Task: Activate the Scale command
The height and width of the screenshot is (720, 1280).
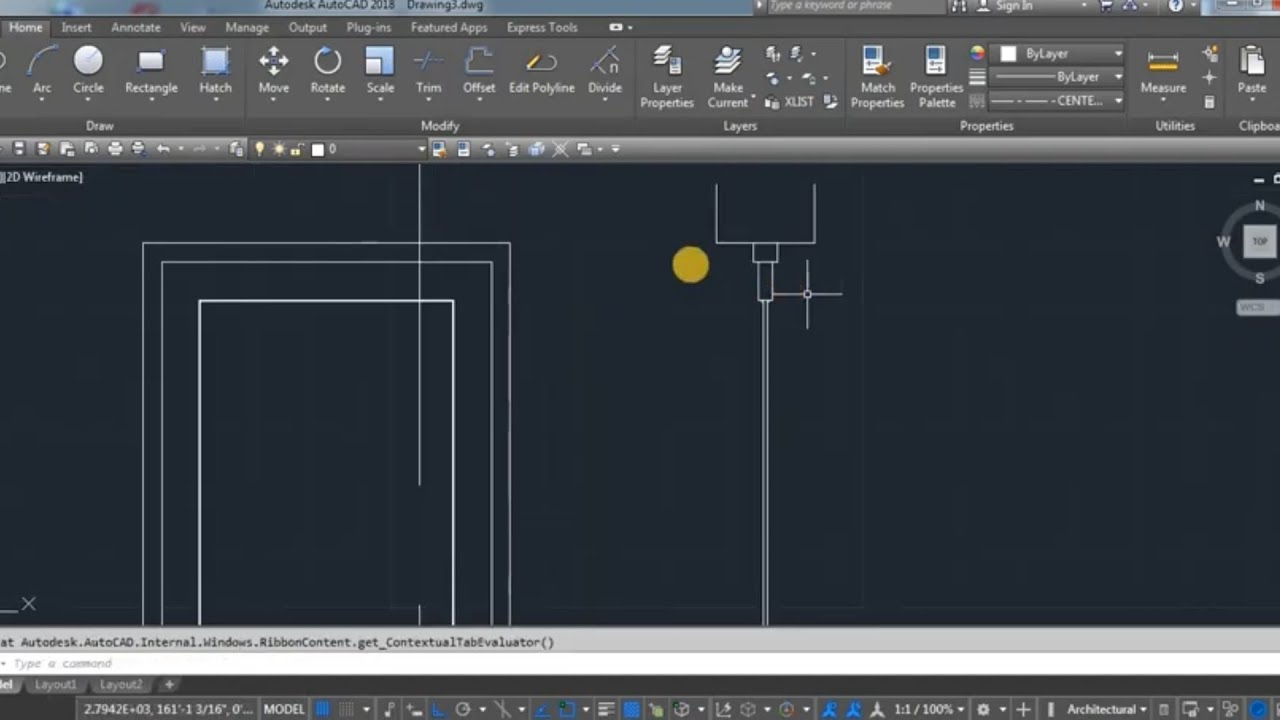Action: tap(380, 71)
